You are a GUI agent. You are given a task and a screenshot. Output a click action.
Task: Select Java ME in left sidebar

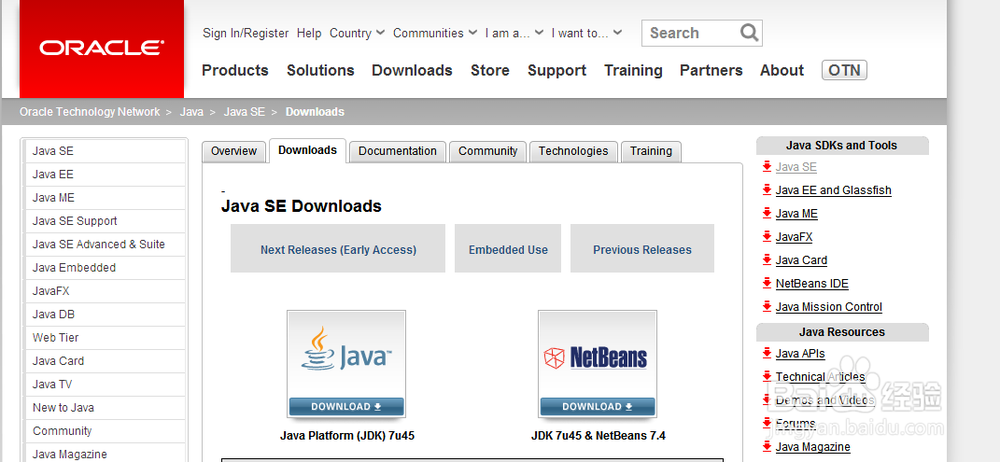(x=105, y=198)
